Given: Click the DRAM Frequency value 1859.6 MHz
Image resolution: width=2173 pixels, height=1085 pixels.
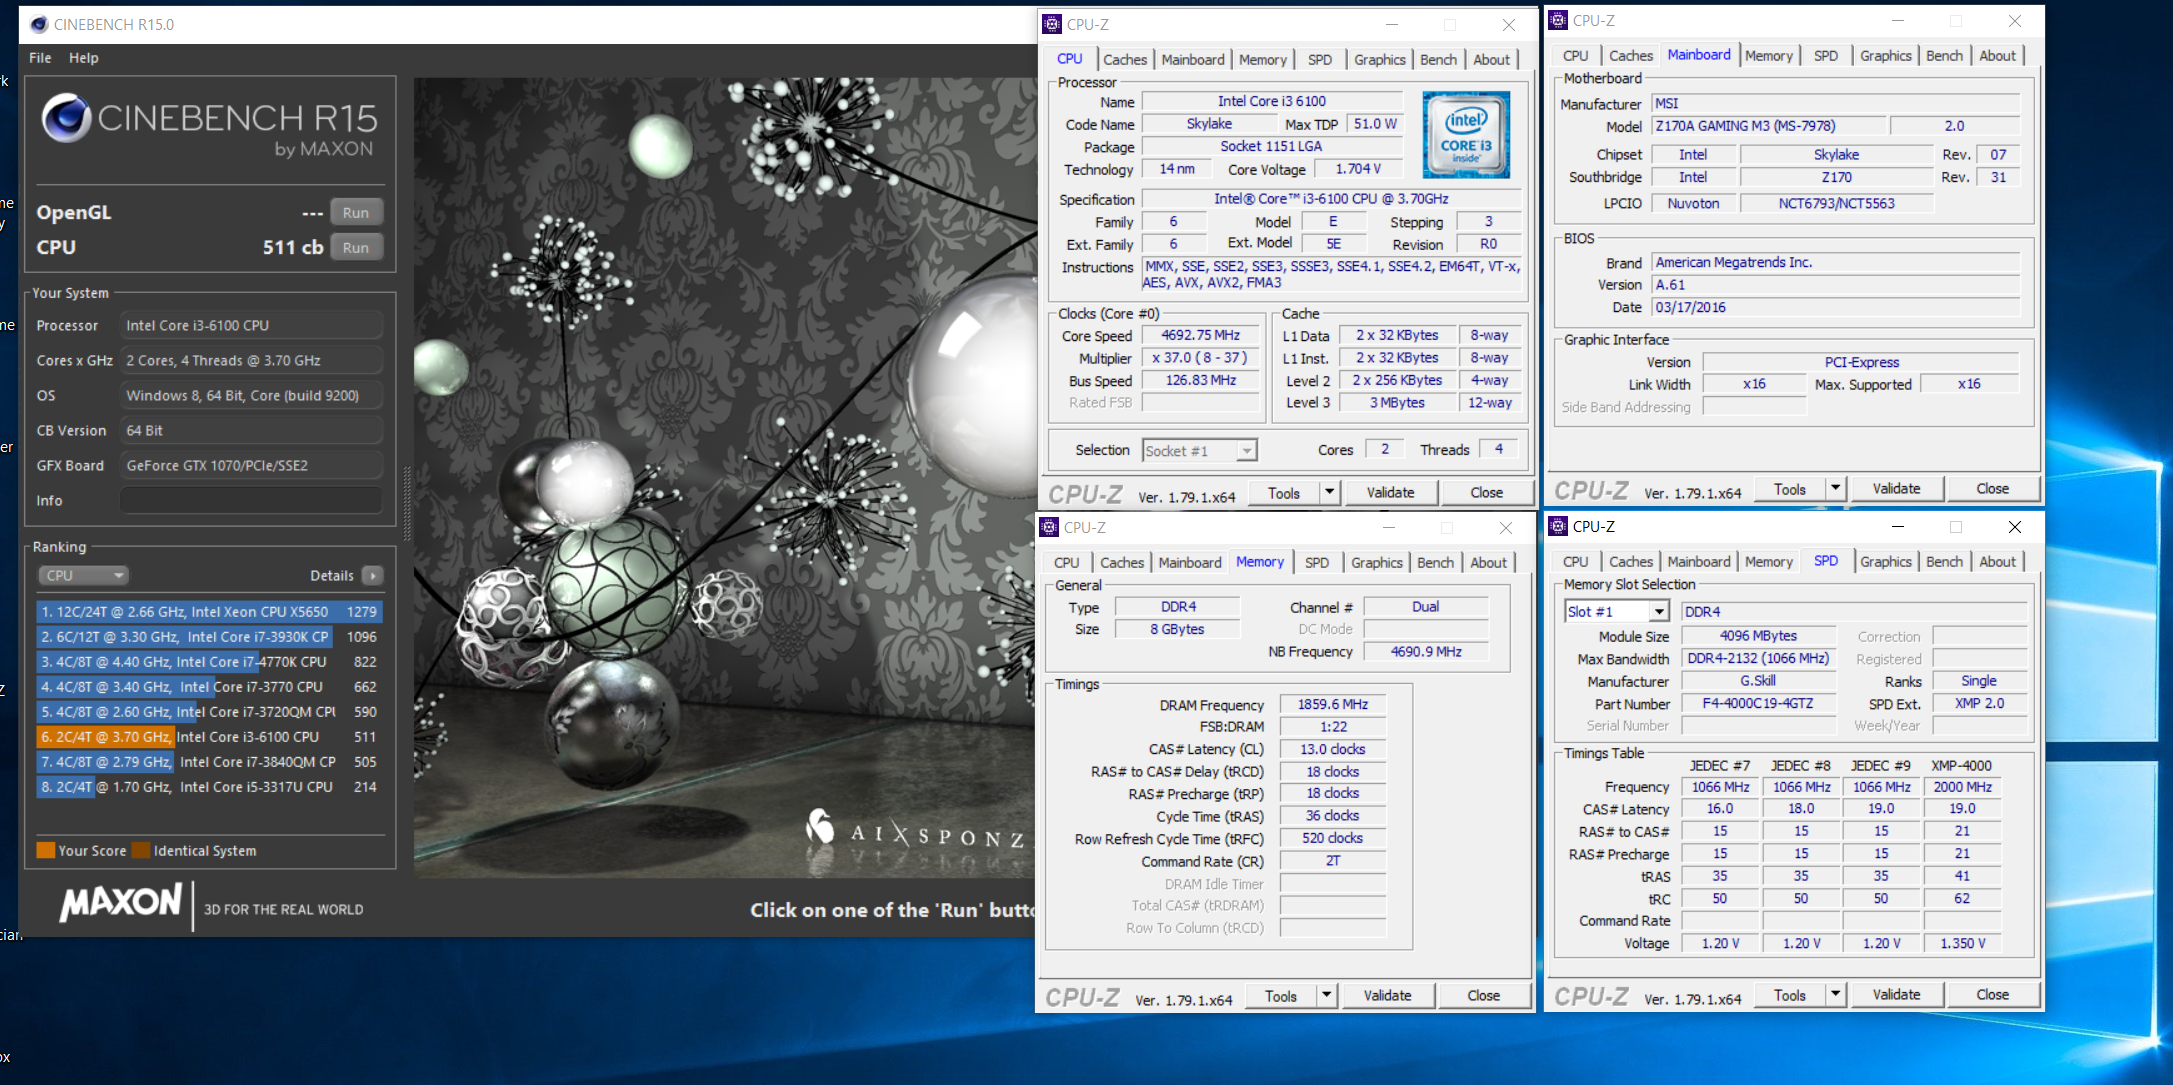Looking at the screenshot, I should 1332,704.
